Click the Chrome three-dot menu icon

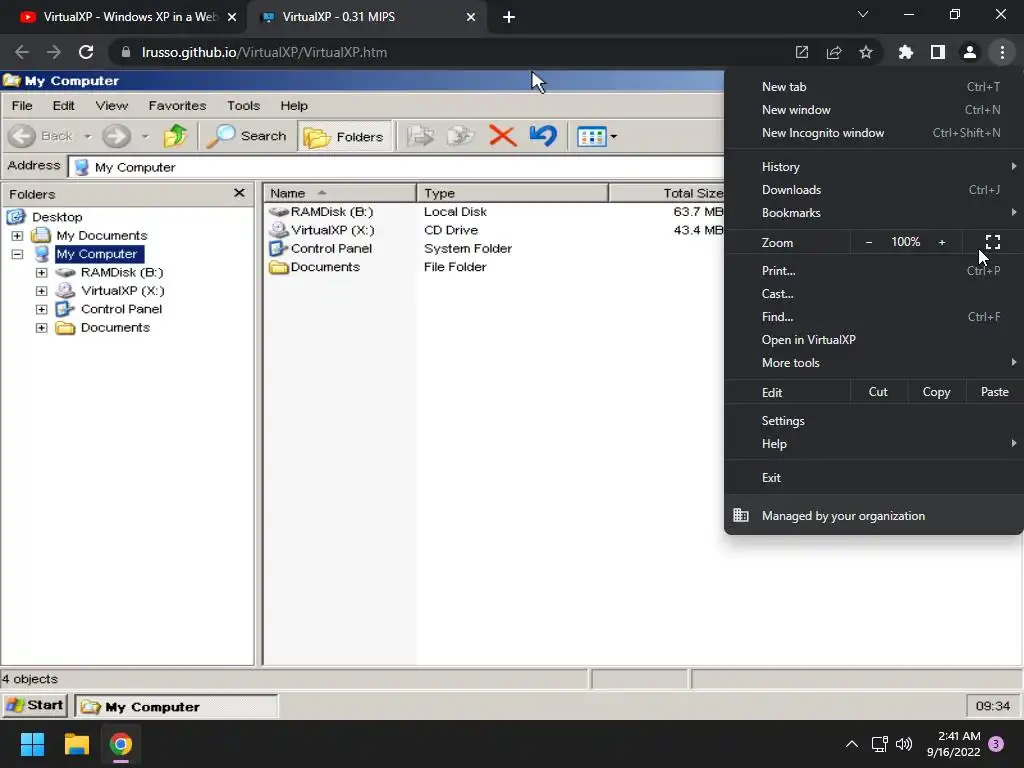(1002, 52)
